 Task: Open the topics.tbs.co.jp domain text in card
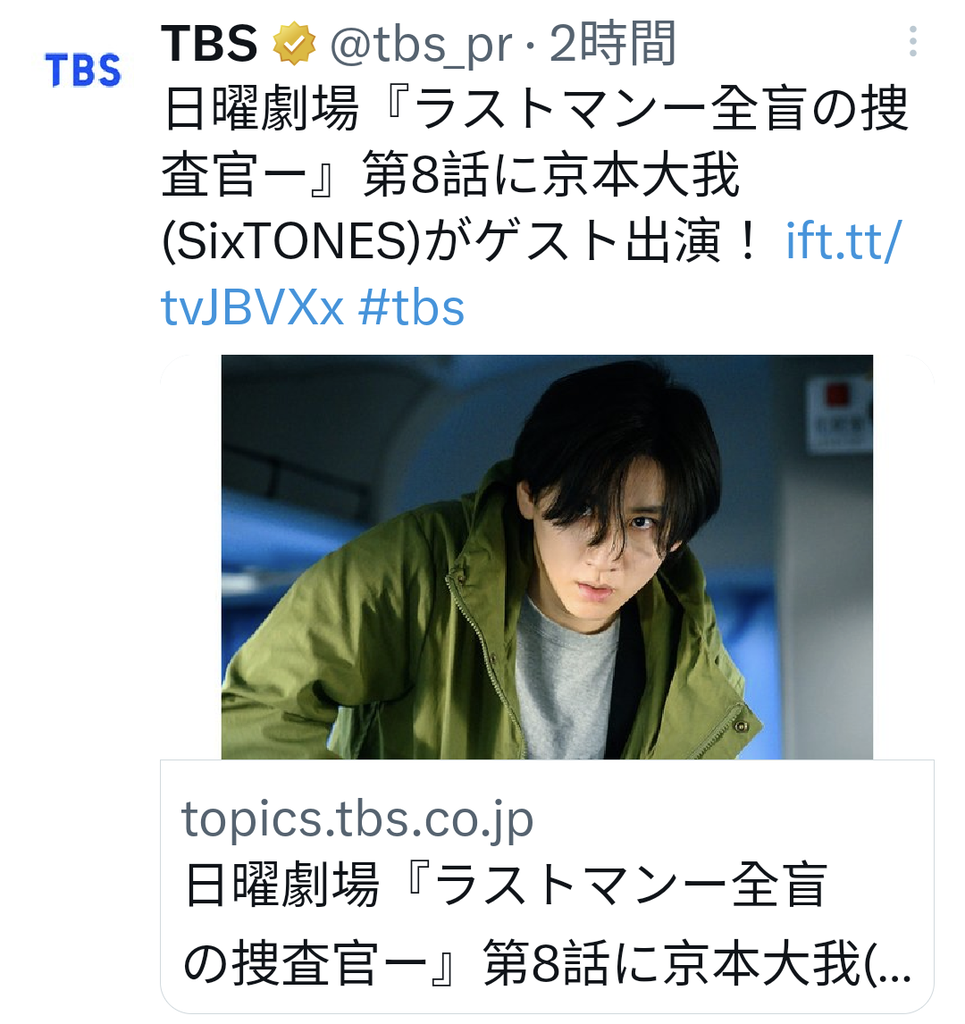(x=357, y=817)
